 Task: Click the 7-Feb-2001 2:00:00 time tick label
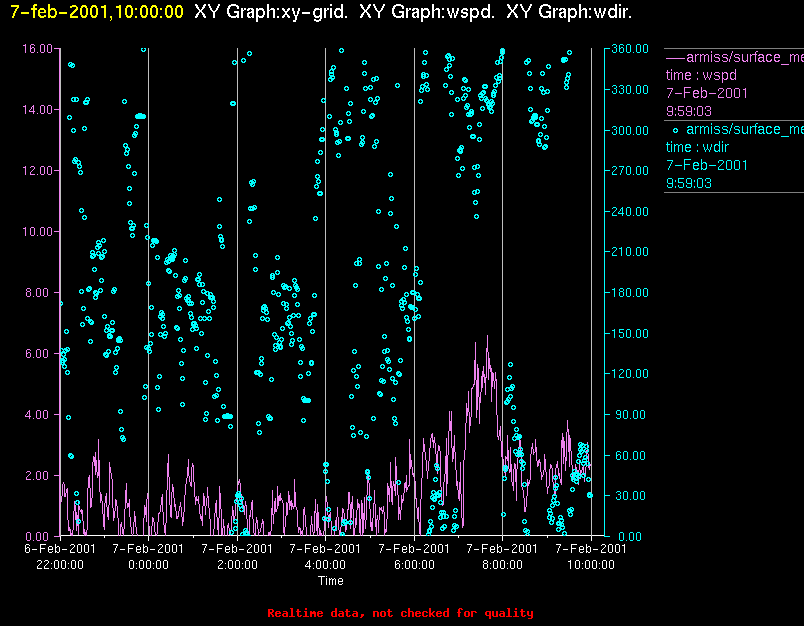[237, 557]
